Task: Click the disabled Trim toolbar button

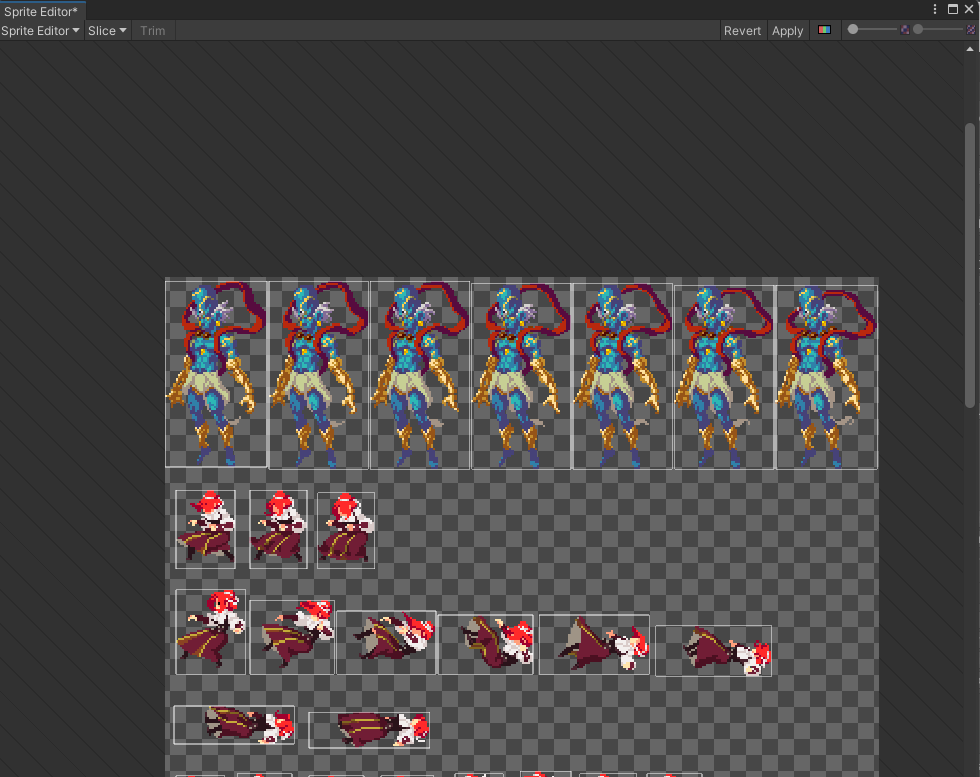Action: coord(152,30)
